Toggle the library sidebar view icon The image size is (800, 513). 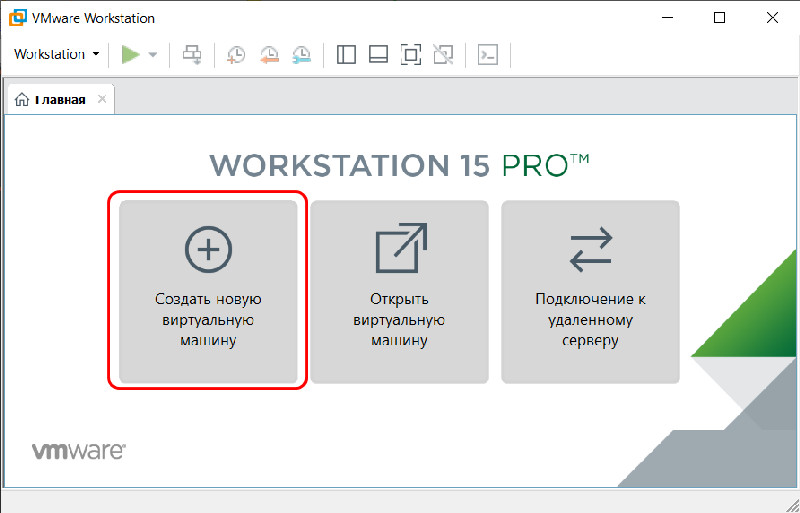[x=346, y=55]
